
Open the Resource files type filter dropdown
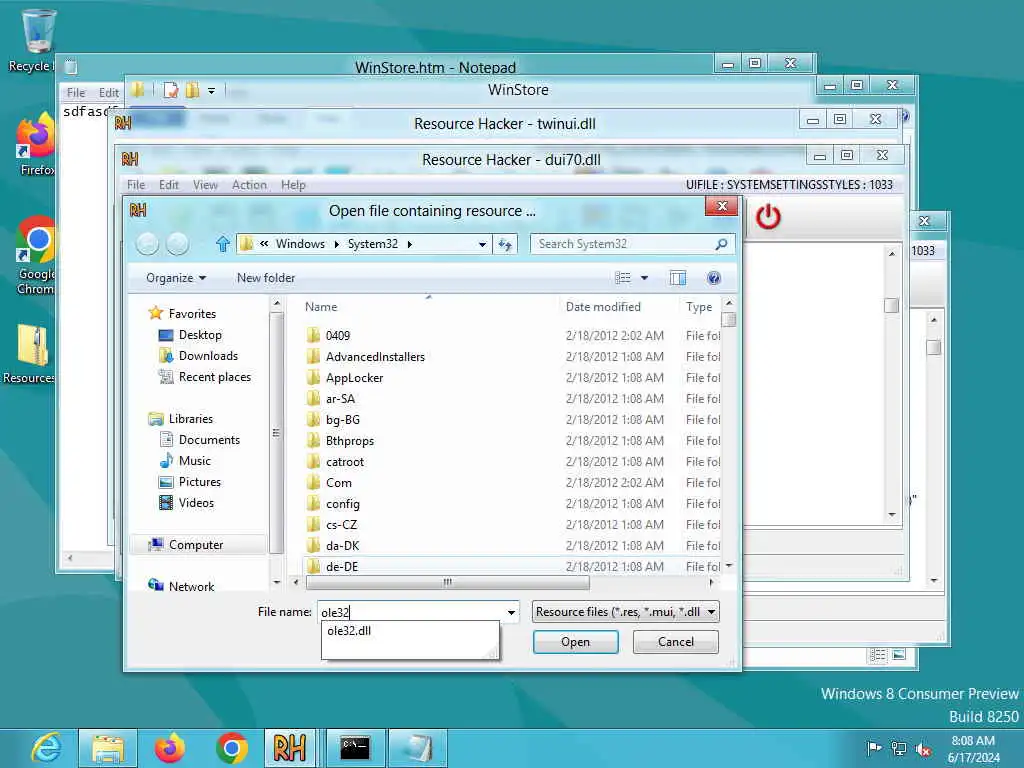626,612
